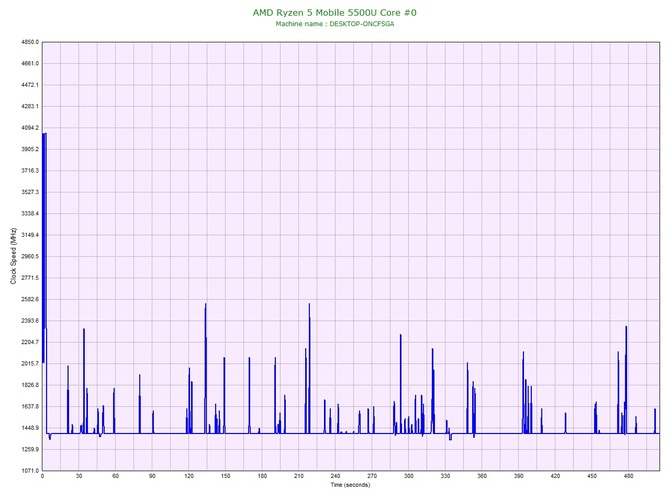Click the 1448.9 y-axis value

[29, 428]
